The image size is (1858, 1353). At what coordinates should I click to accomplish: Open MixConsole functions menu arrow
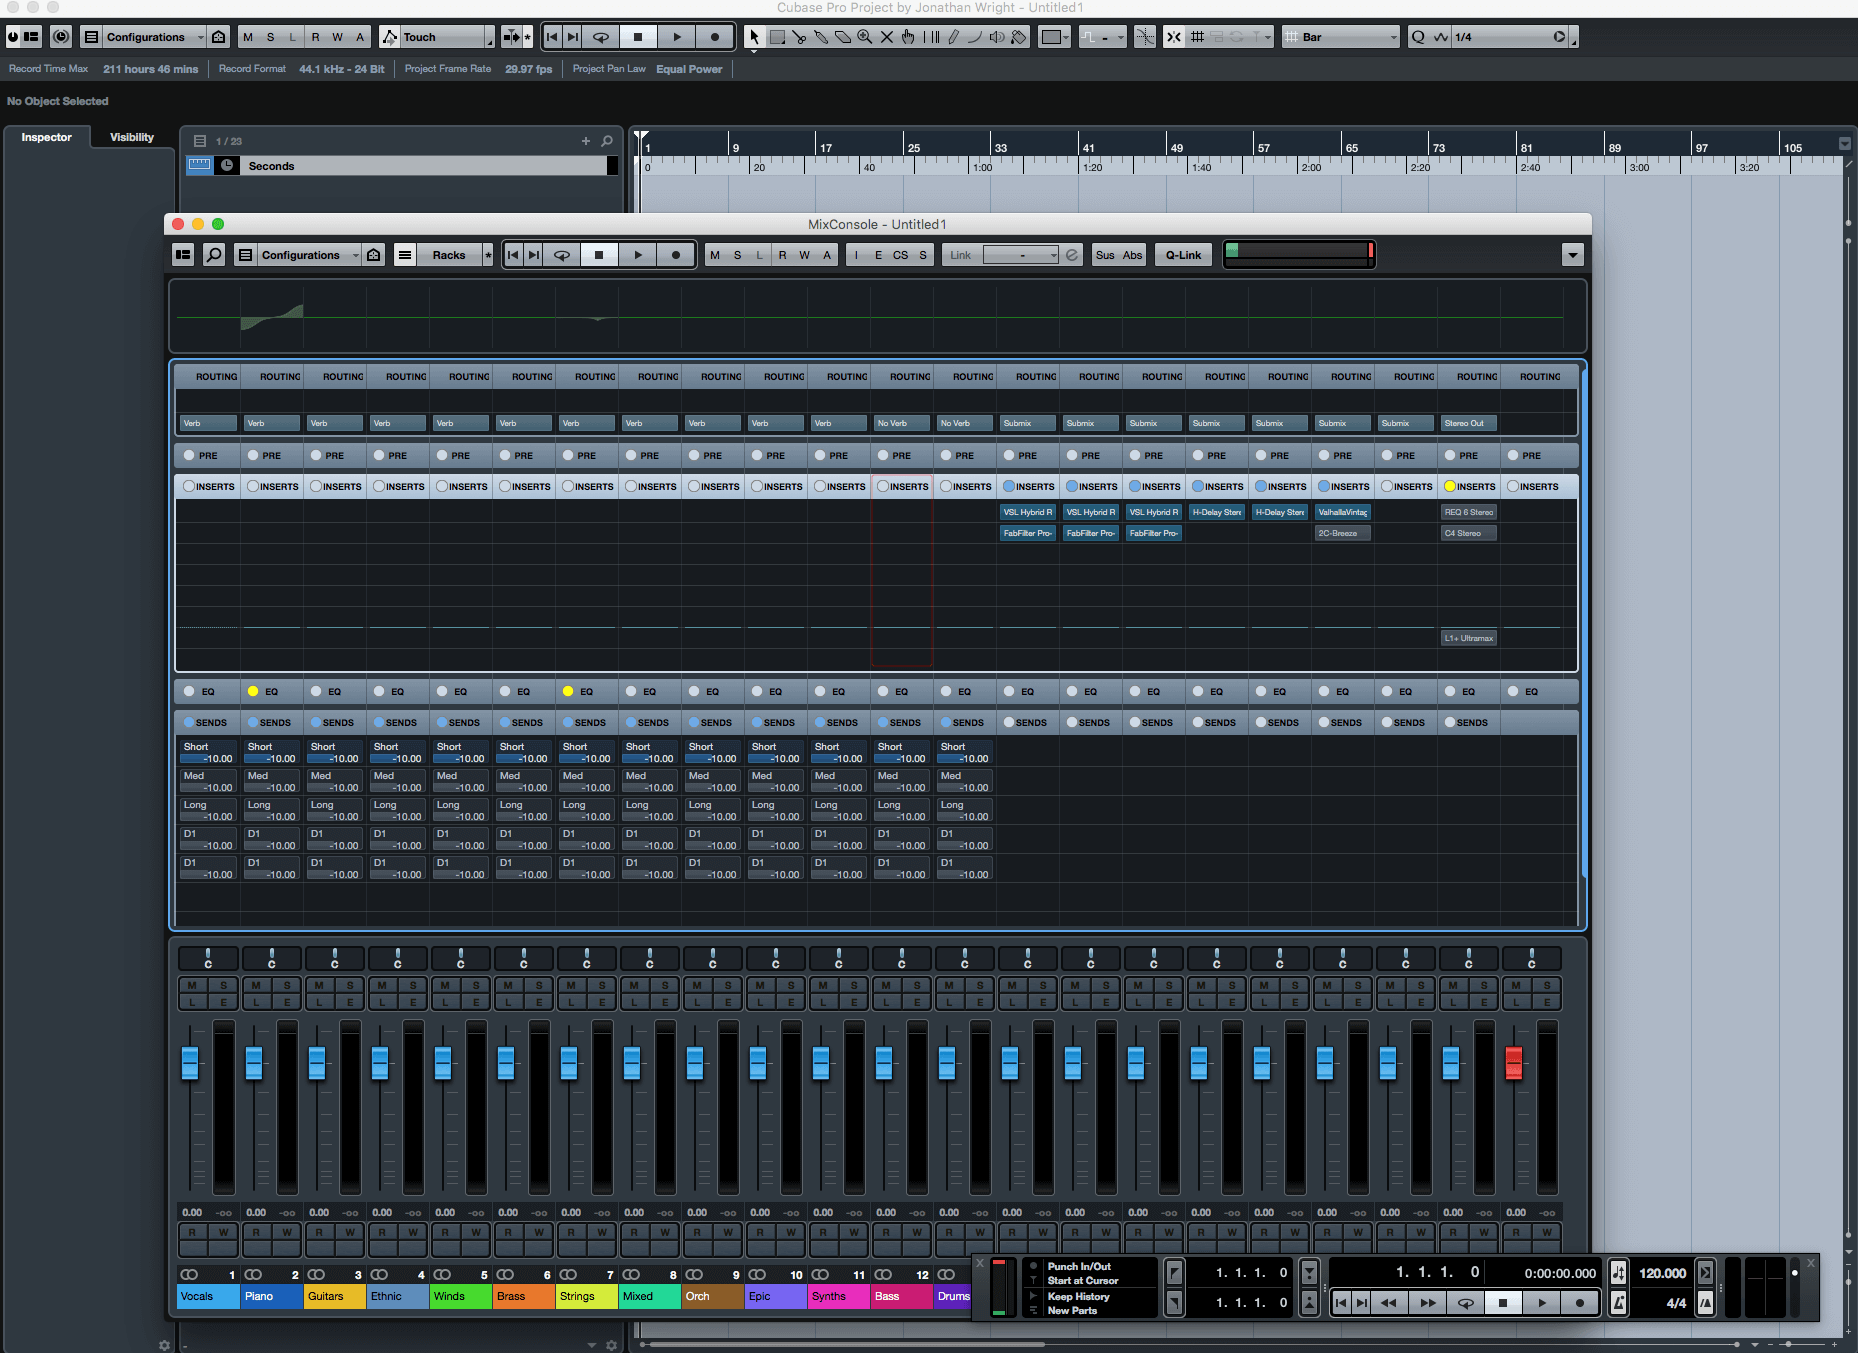pyautogui.click(x=1573, y=255)
